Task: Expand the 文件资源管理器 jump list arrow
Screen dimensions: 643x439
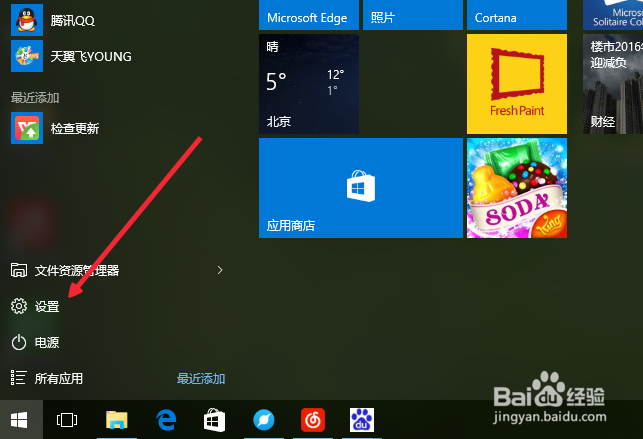Action: (x=220, y=270)
